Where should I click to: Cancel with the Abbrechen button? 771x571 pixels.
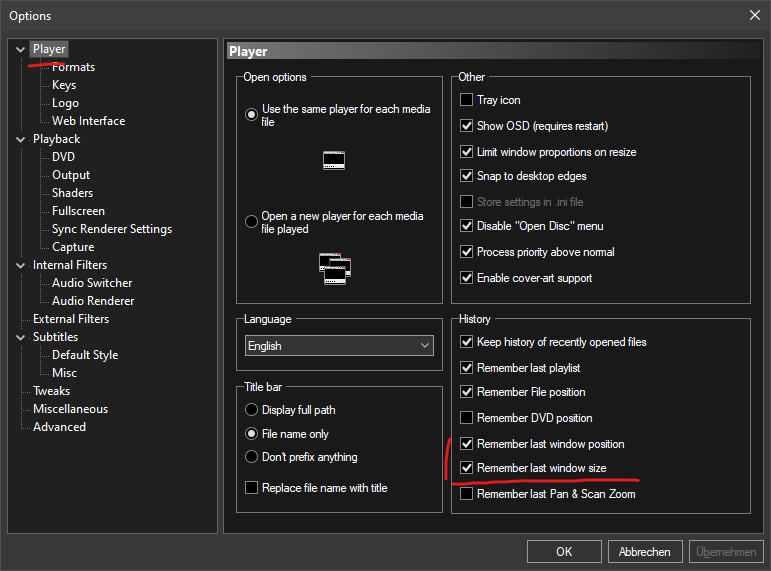tap(645, 551)
